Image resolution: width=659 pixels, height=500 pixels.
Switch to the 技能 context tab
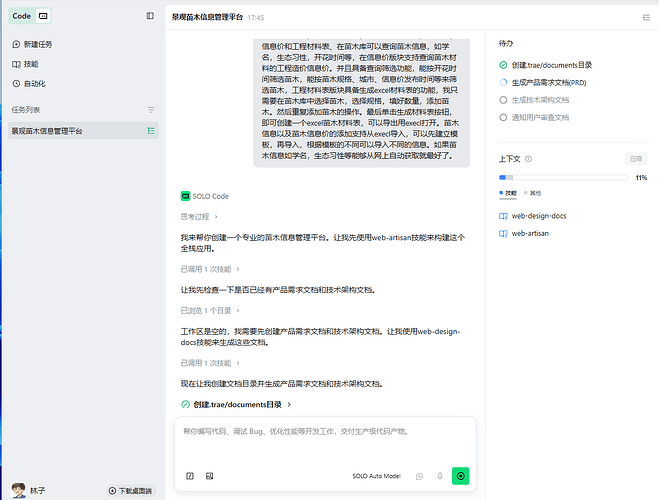tap(508, 193)
